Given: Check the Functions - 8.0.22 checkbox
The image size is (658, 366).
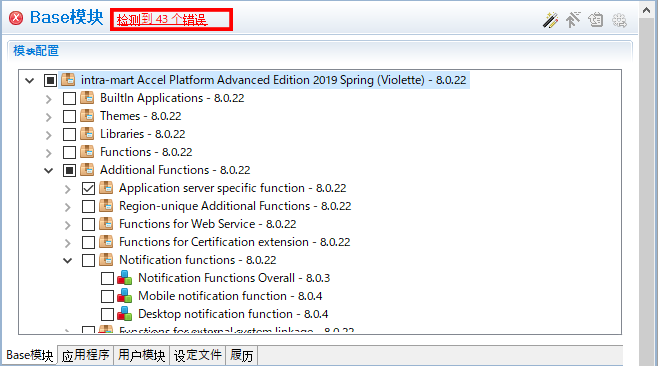Looking at the screenshot, I should 69,152.
